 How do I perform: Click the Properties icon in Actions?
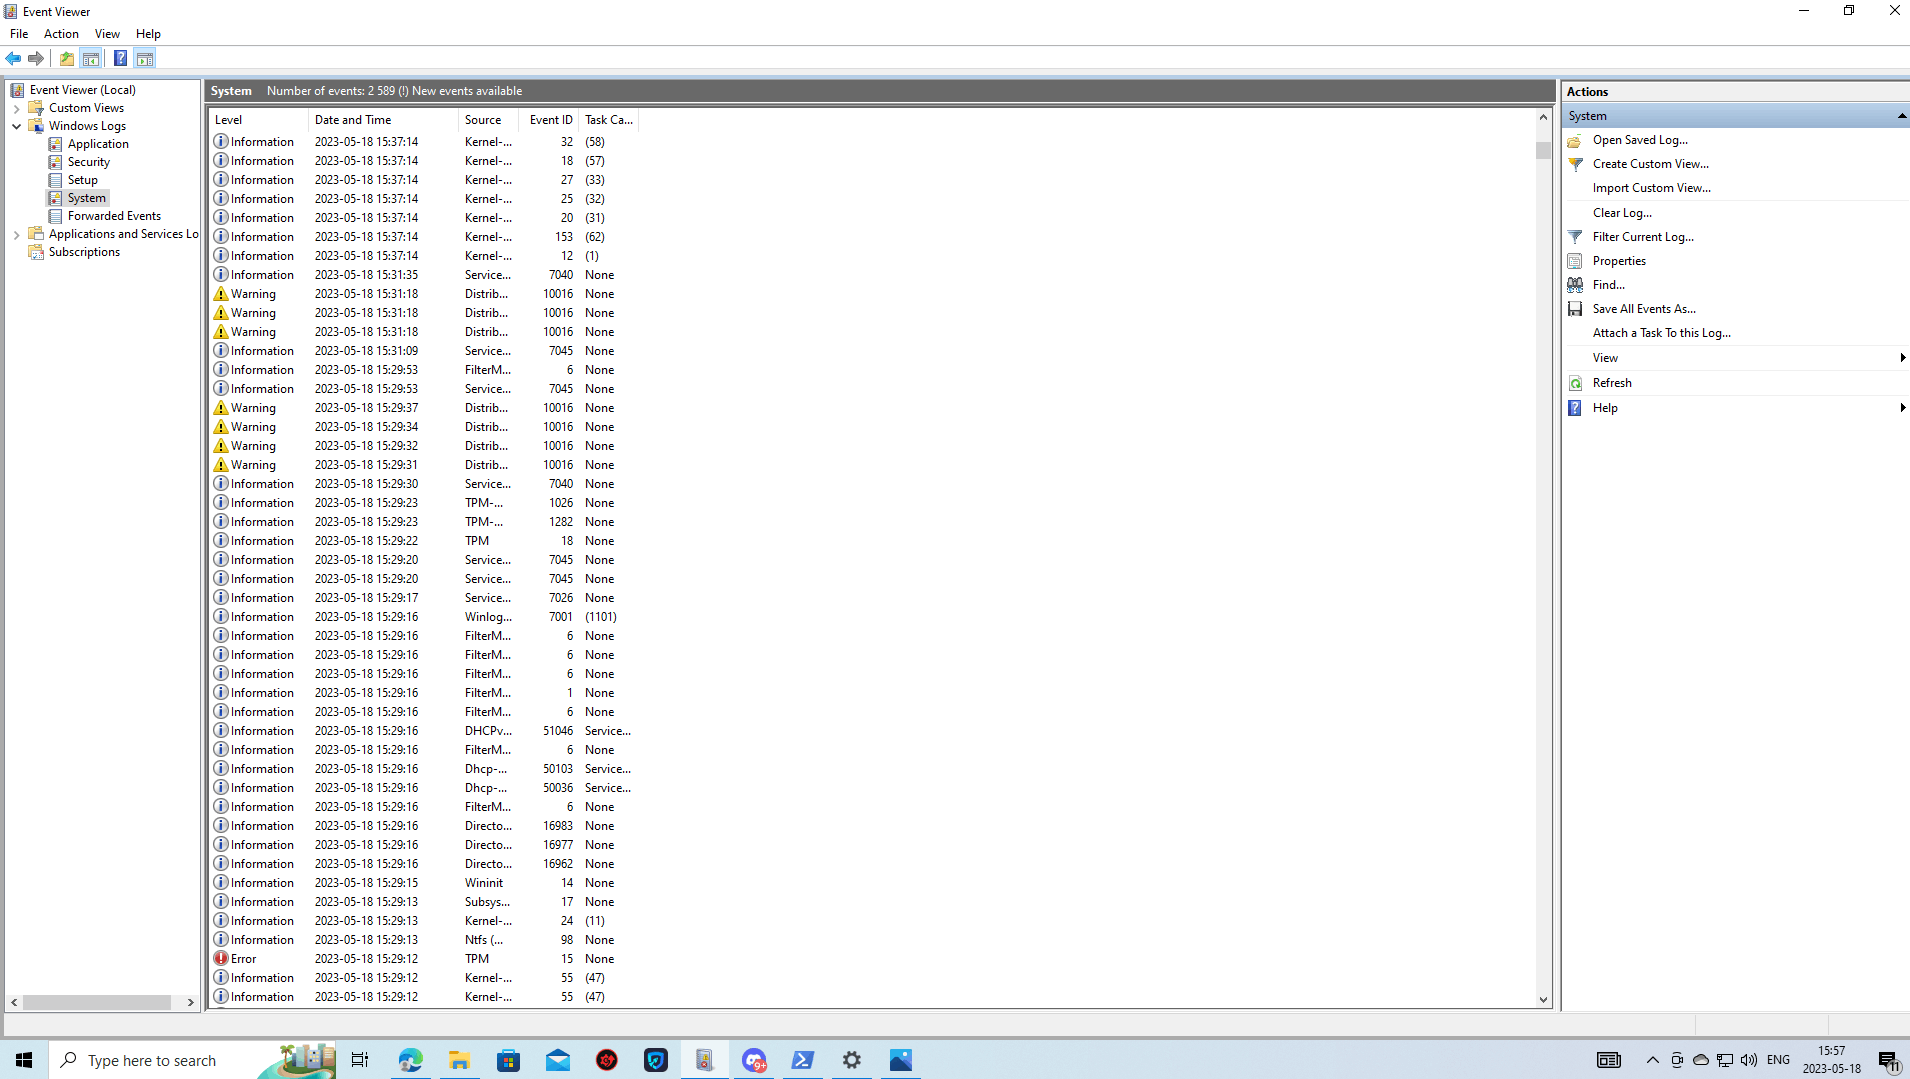coord(1575,261)
